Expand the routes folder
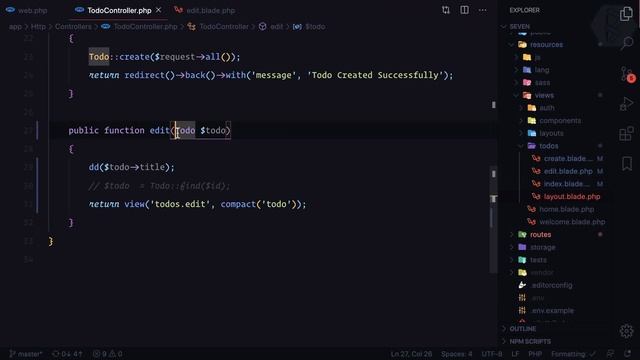The height and width of the screenshot is (360, 640). click(x=540, y=234)
